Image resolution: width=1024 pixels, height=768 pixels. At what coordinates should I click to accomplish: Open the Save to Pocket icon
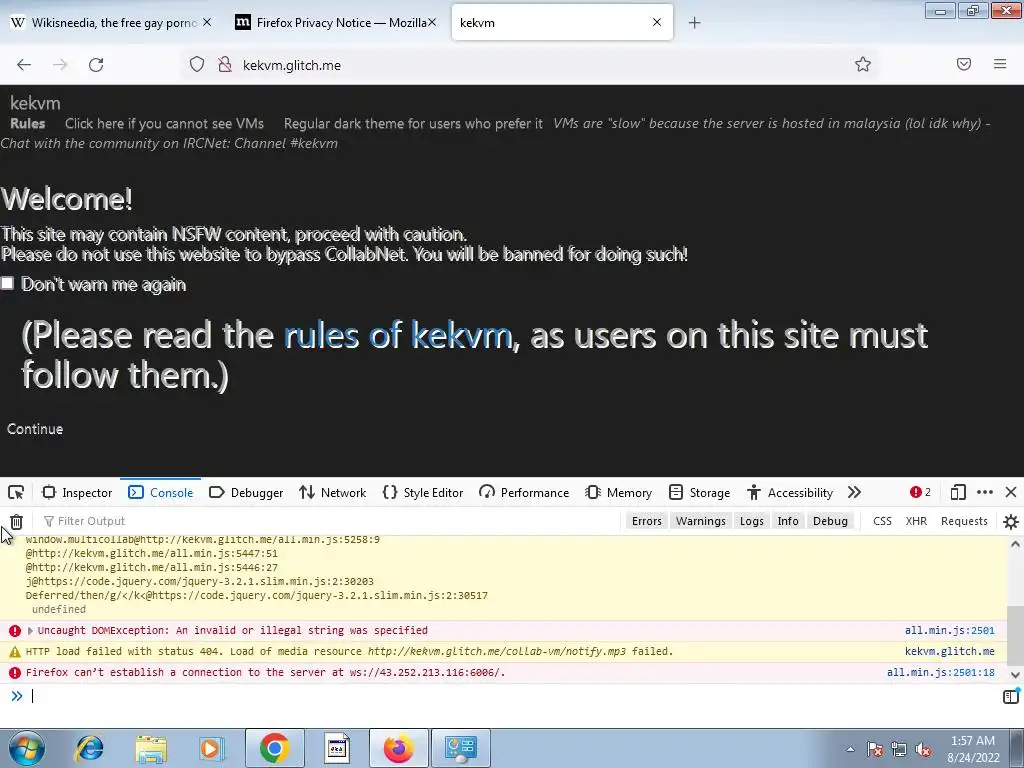pos(964,64)
